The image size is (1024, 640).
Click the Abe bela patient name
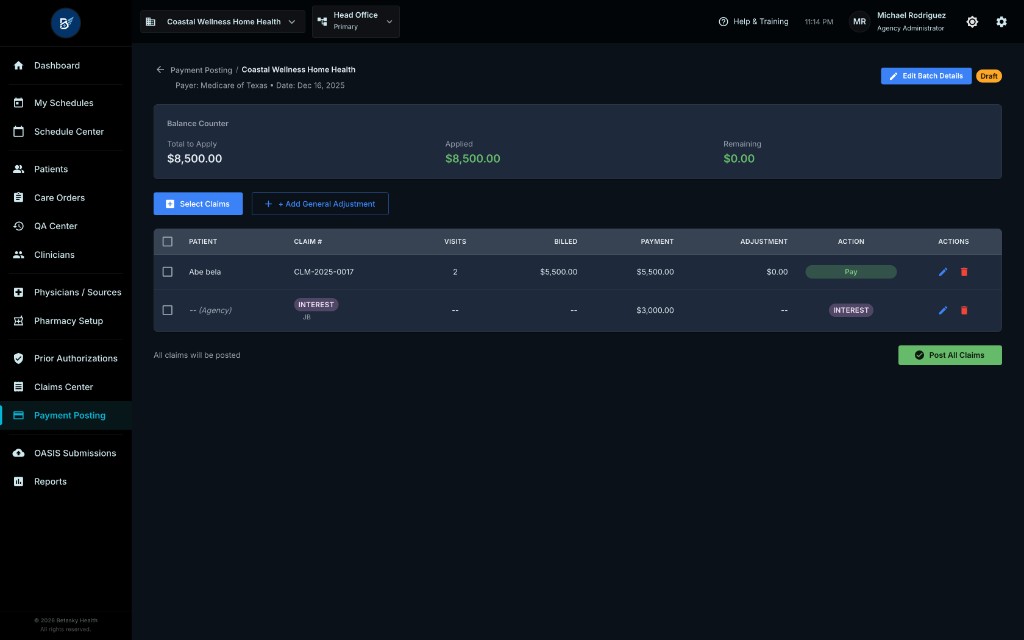(205, 272)
